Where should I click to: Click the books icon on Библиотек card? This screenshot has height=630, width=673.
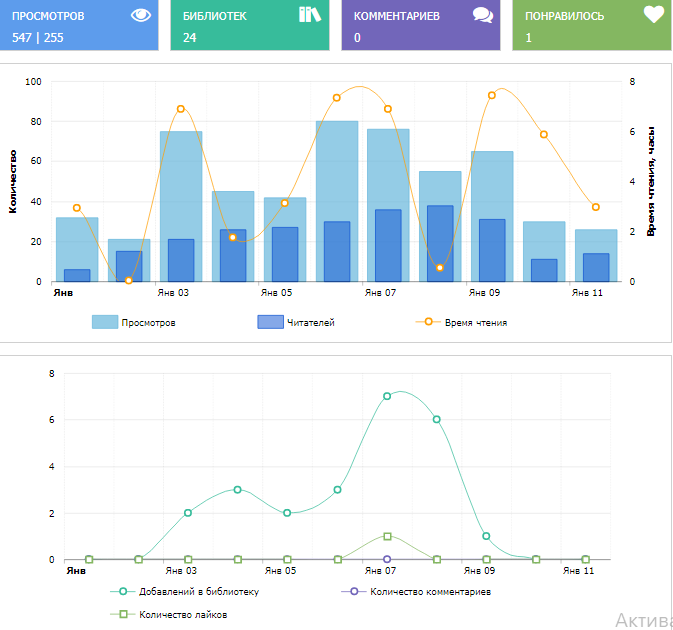[310, 14]
